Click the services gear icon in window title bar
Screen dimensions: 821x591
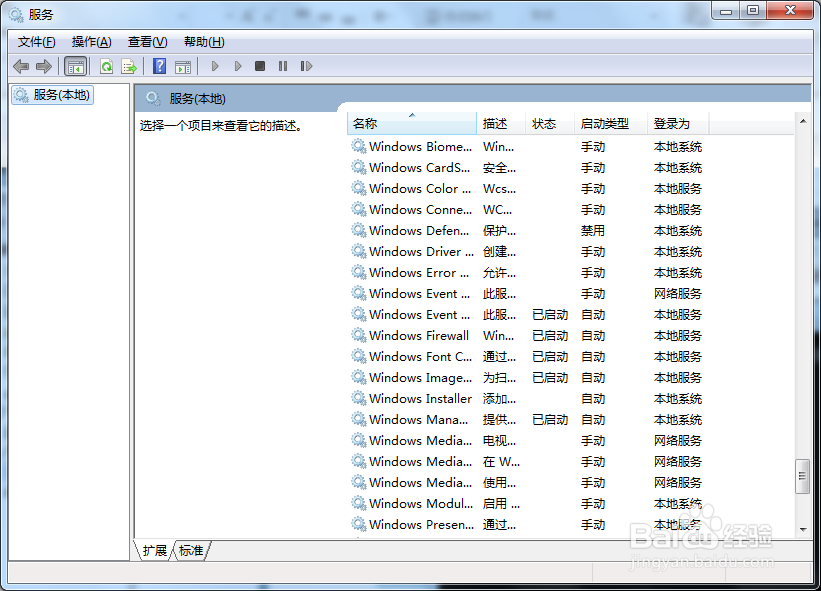point(16,15)
